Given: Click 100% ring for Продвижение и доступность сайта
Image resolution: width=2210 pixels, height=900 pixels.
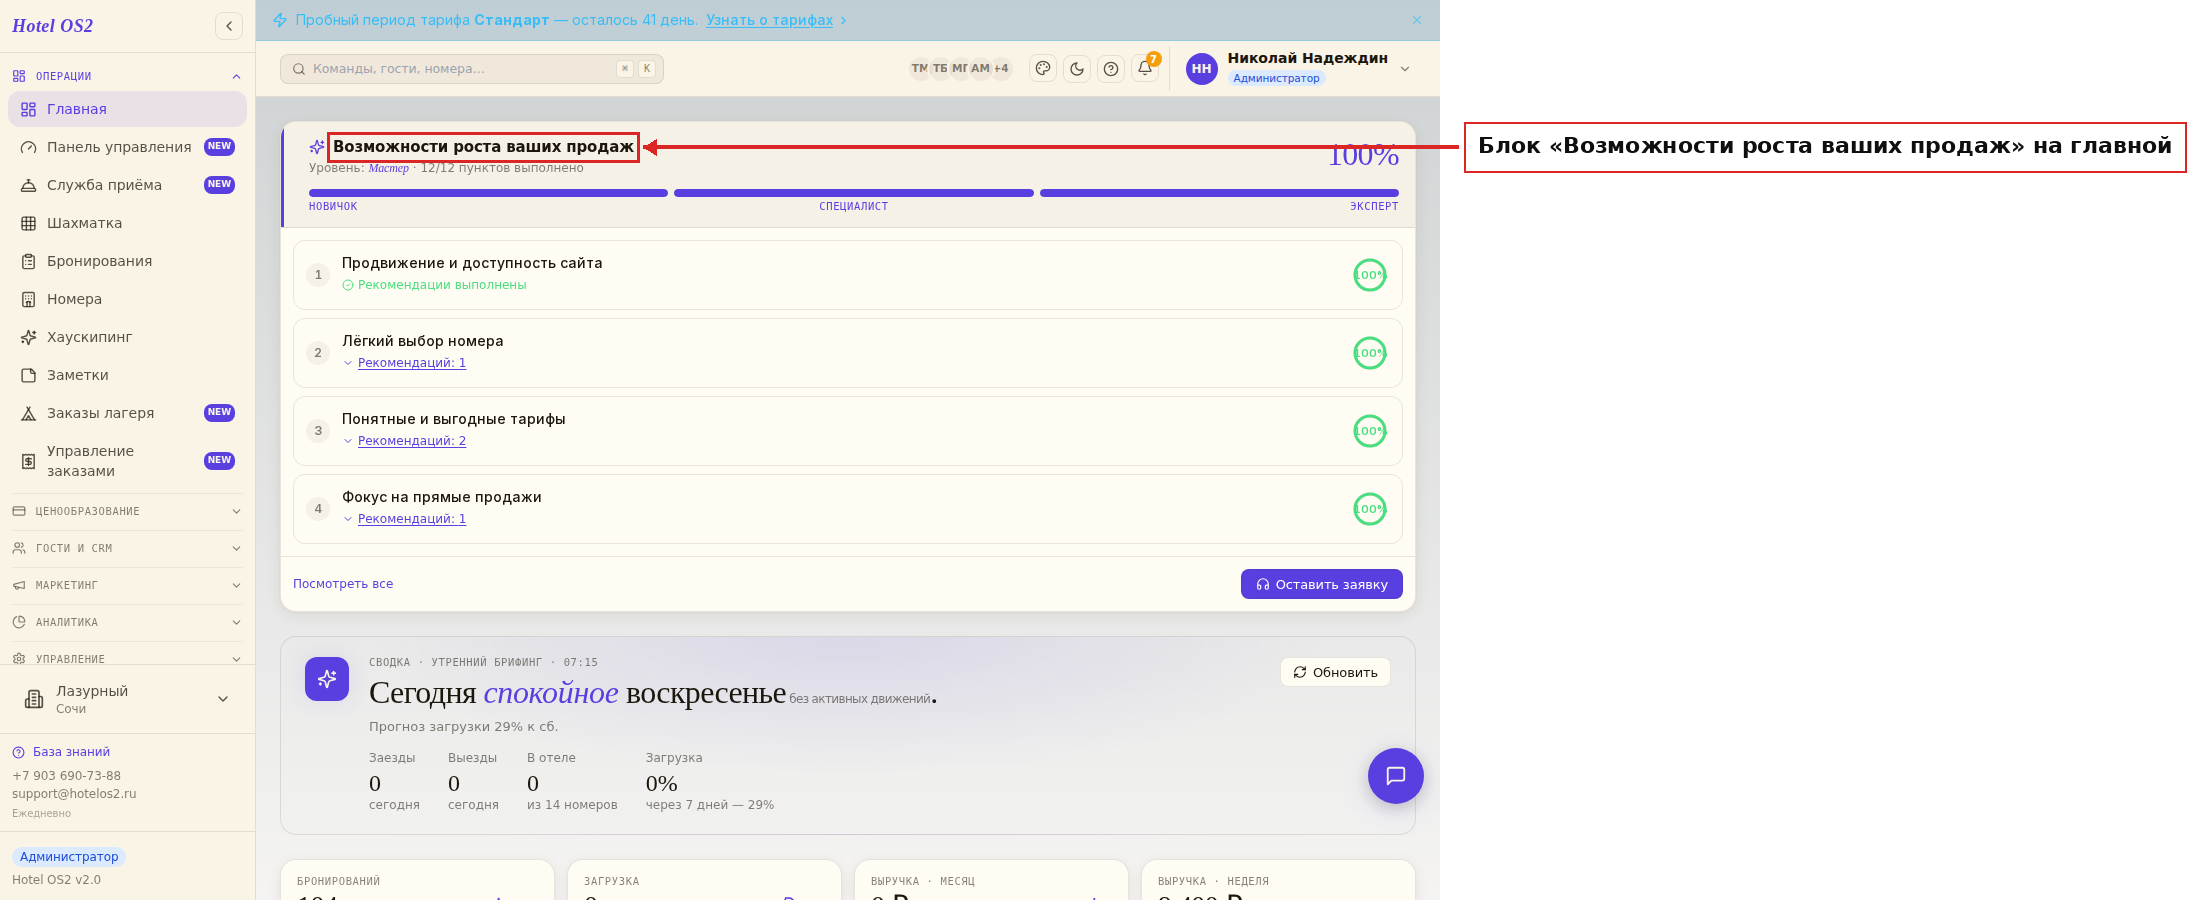Looking at the screenshot, I should 1370,275.
